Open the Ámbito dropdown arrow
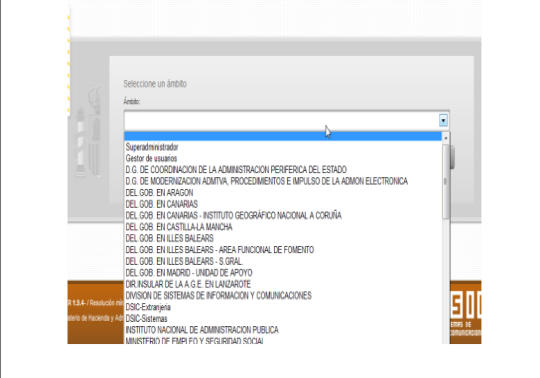This screenshot has height=378, width=540. tap(443, 120)
